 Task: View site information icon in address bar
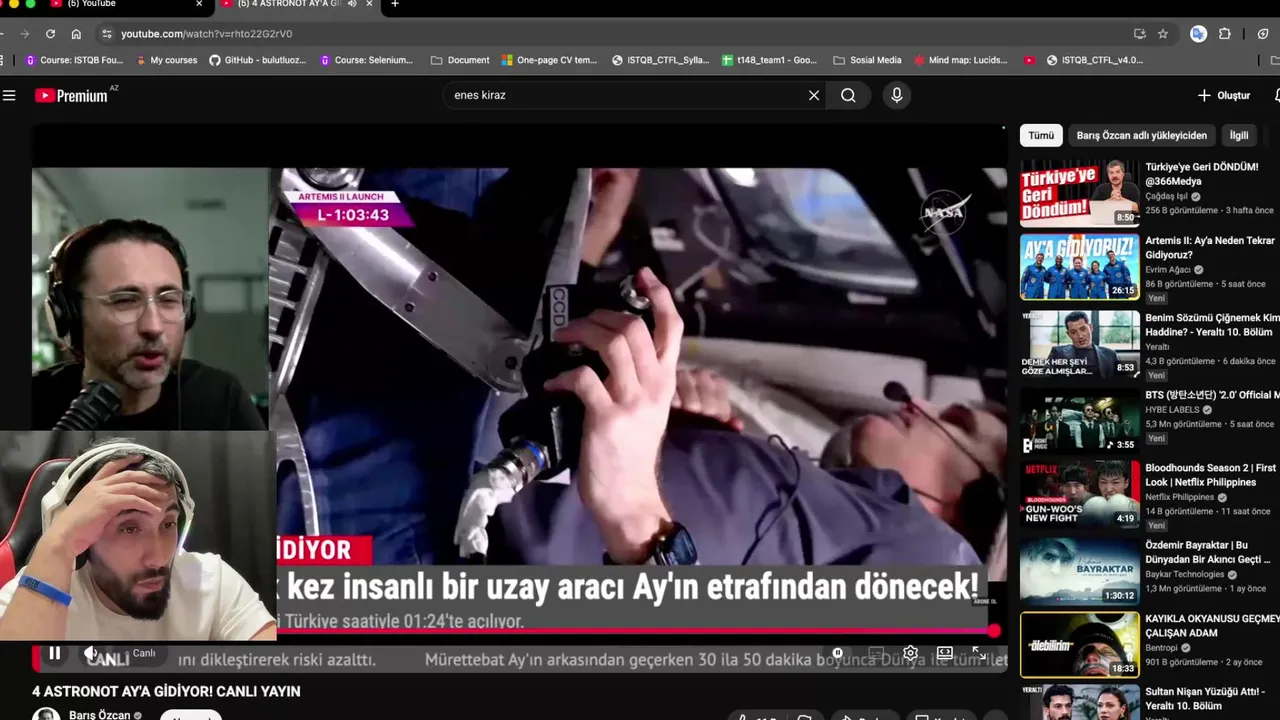tap(107, 34)
